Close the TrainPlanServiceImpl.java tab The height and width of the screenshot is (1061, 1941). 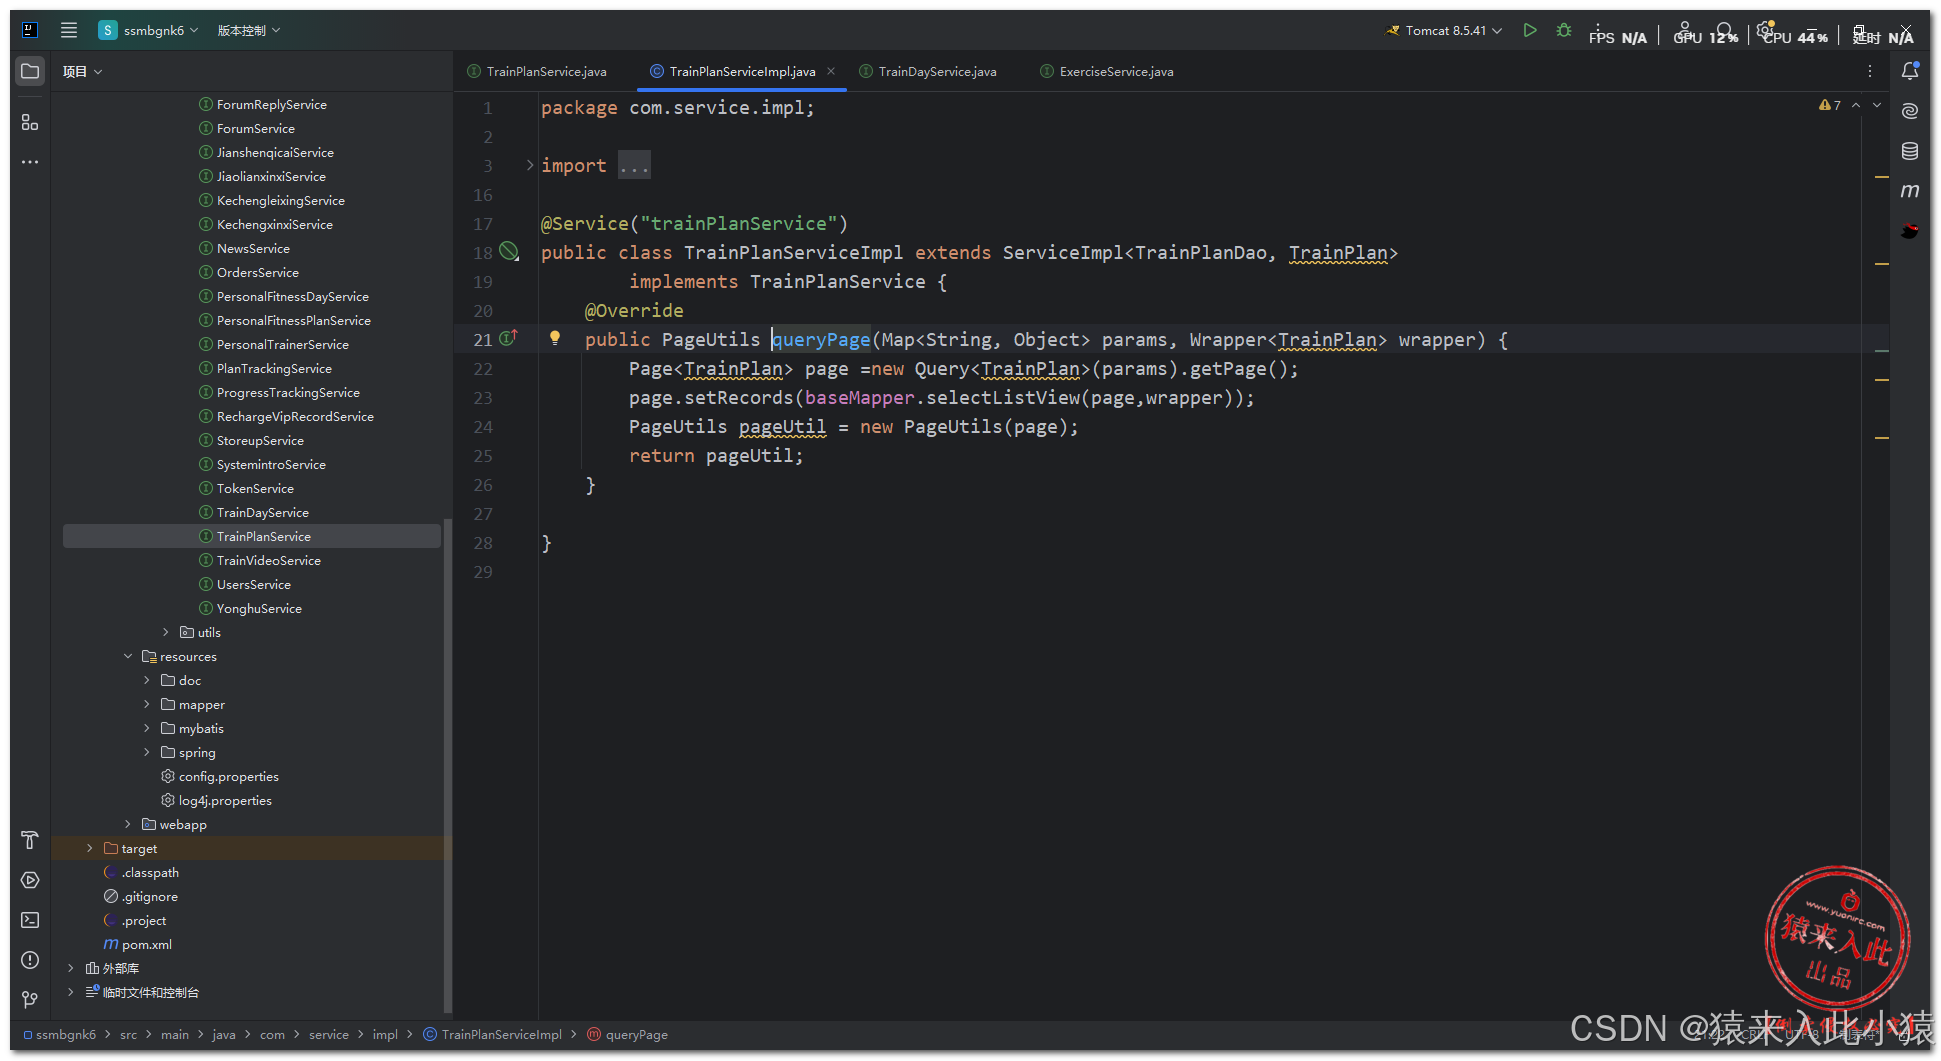tap(831, 71)
